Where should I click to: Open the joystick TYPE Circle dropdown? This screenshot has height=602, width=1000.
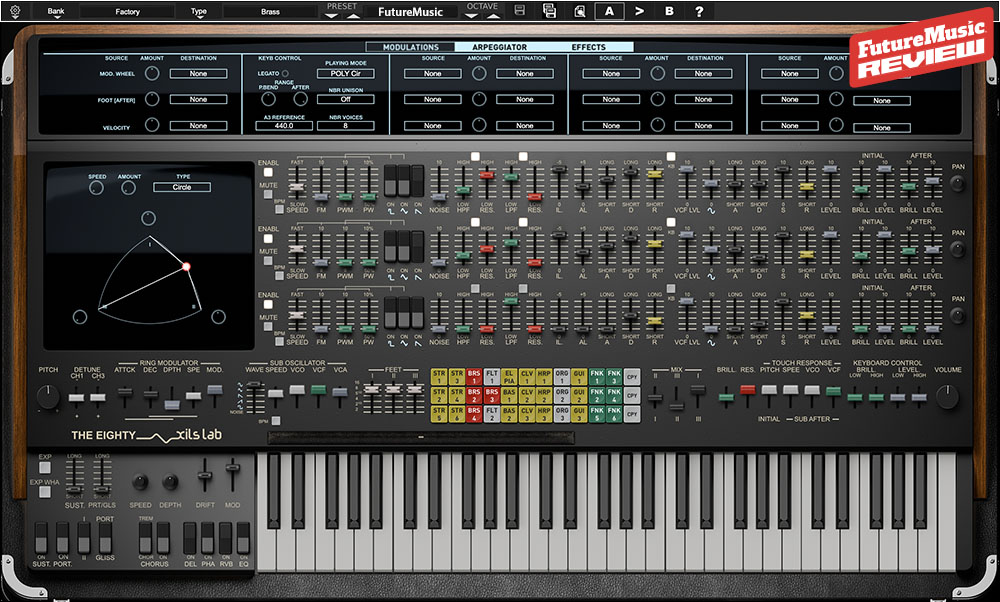coord(182,187)
